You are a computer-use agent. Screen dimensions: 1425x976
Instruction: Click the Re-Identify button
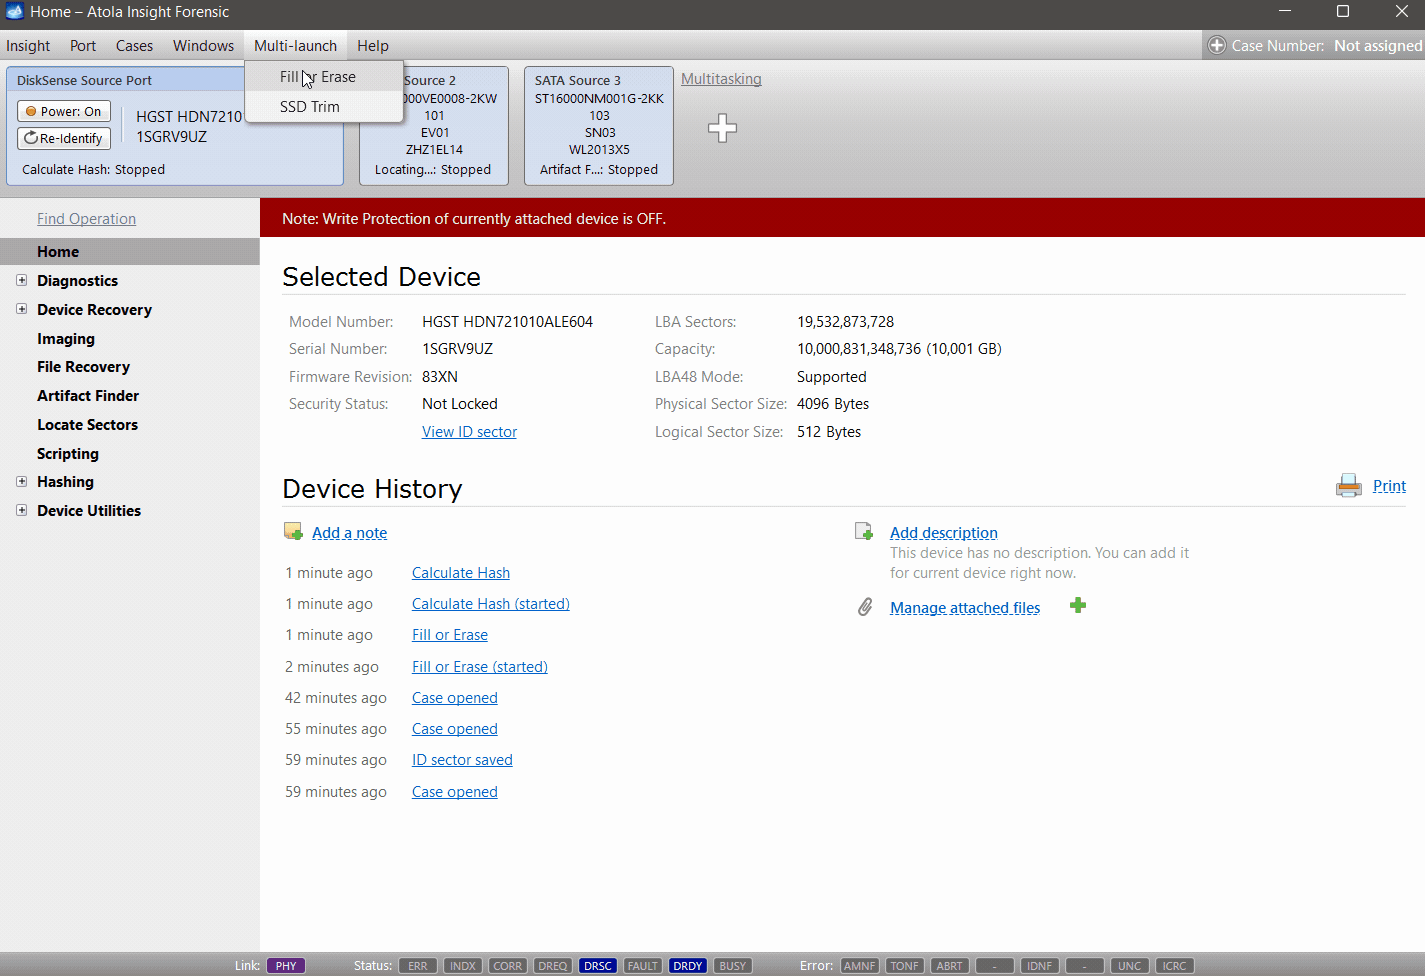click(64, 138)
